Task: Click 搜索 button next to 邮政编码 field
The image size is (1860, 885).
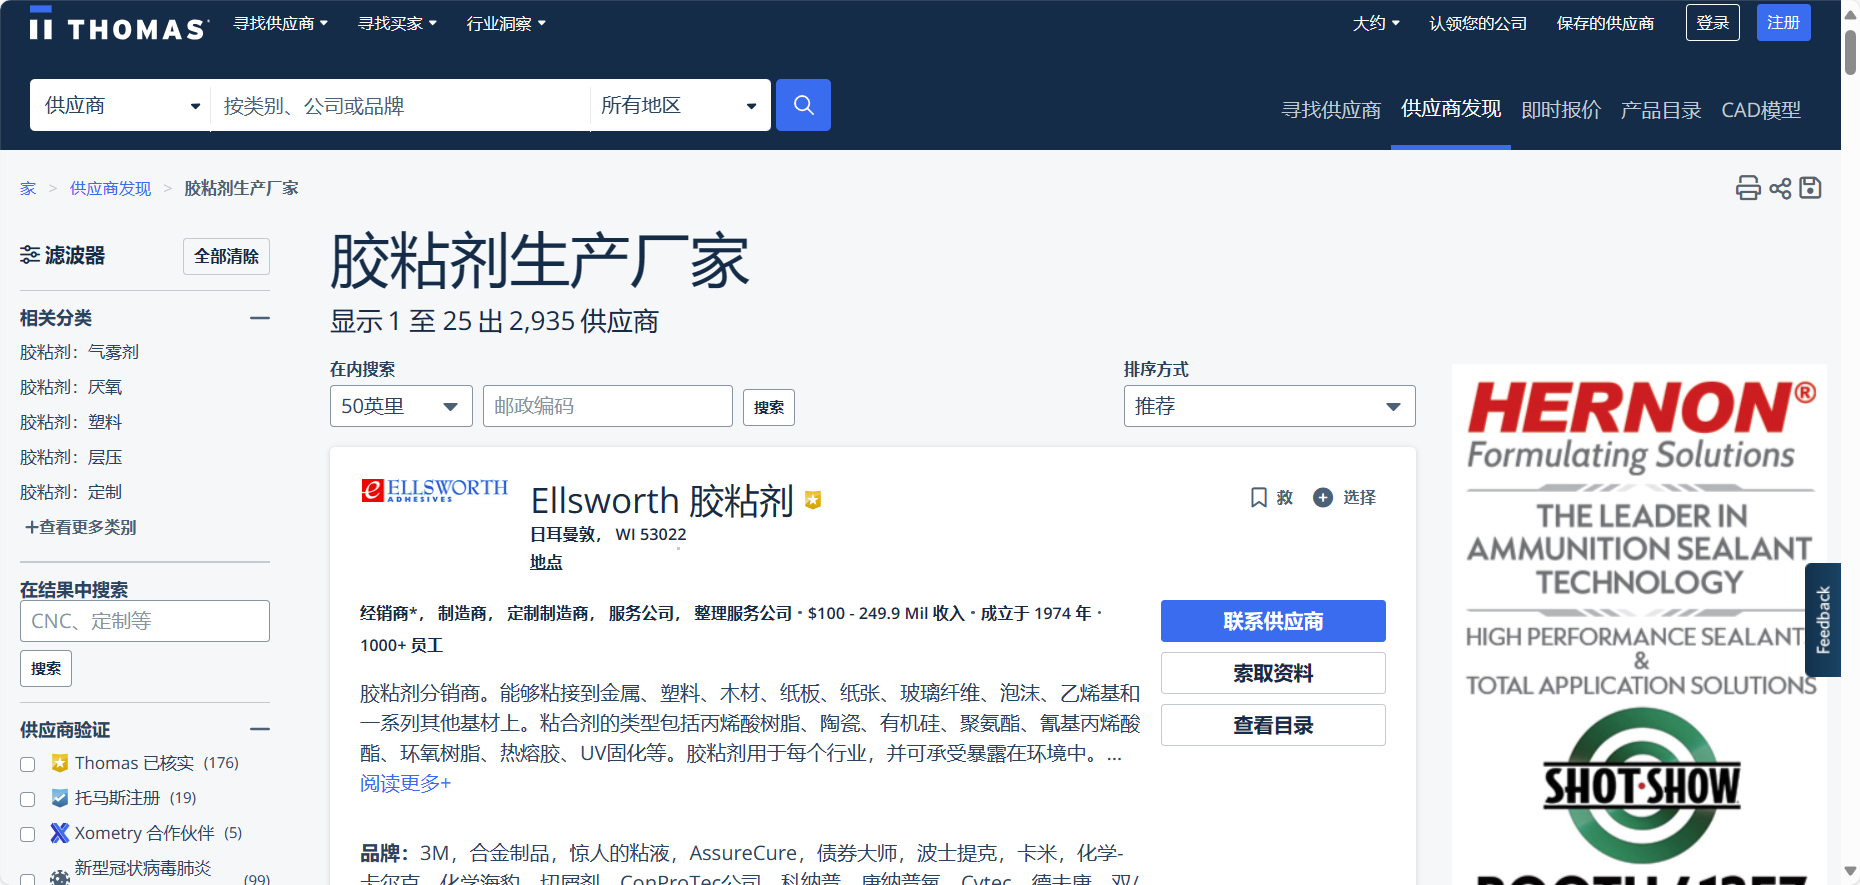Action: coord(769,407)
